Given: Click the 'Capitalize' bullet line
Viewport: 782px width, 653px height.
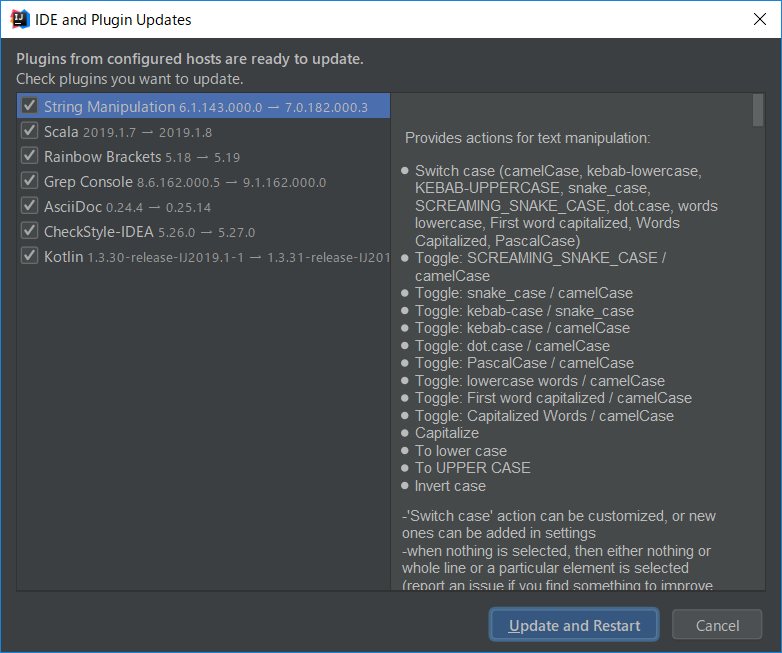Looking at the screenshot, I should pyautogui.click(x=446, y=433).
